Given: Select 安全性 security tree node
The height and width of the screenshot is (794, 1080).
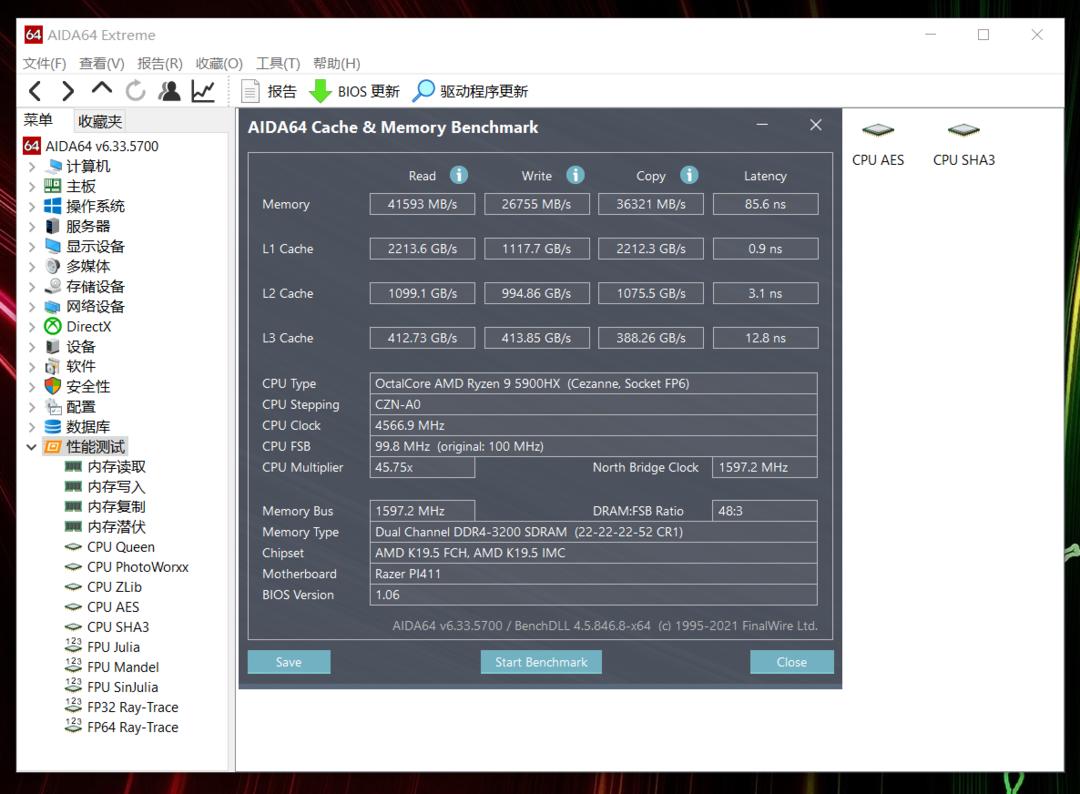Looking at the screenshot, I should (88, 386).
